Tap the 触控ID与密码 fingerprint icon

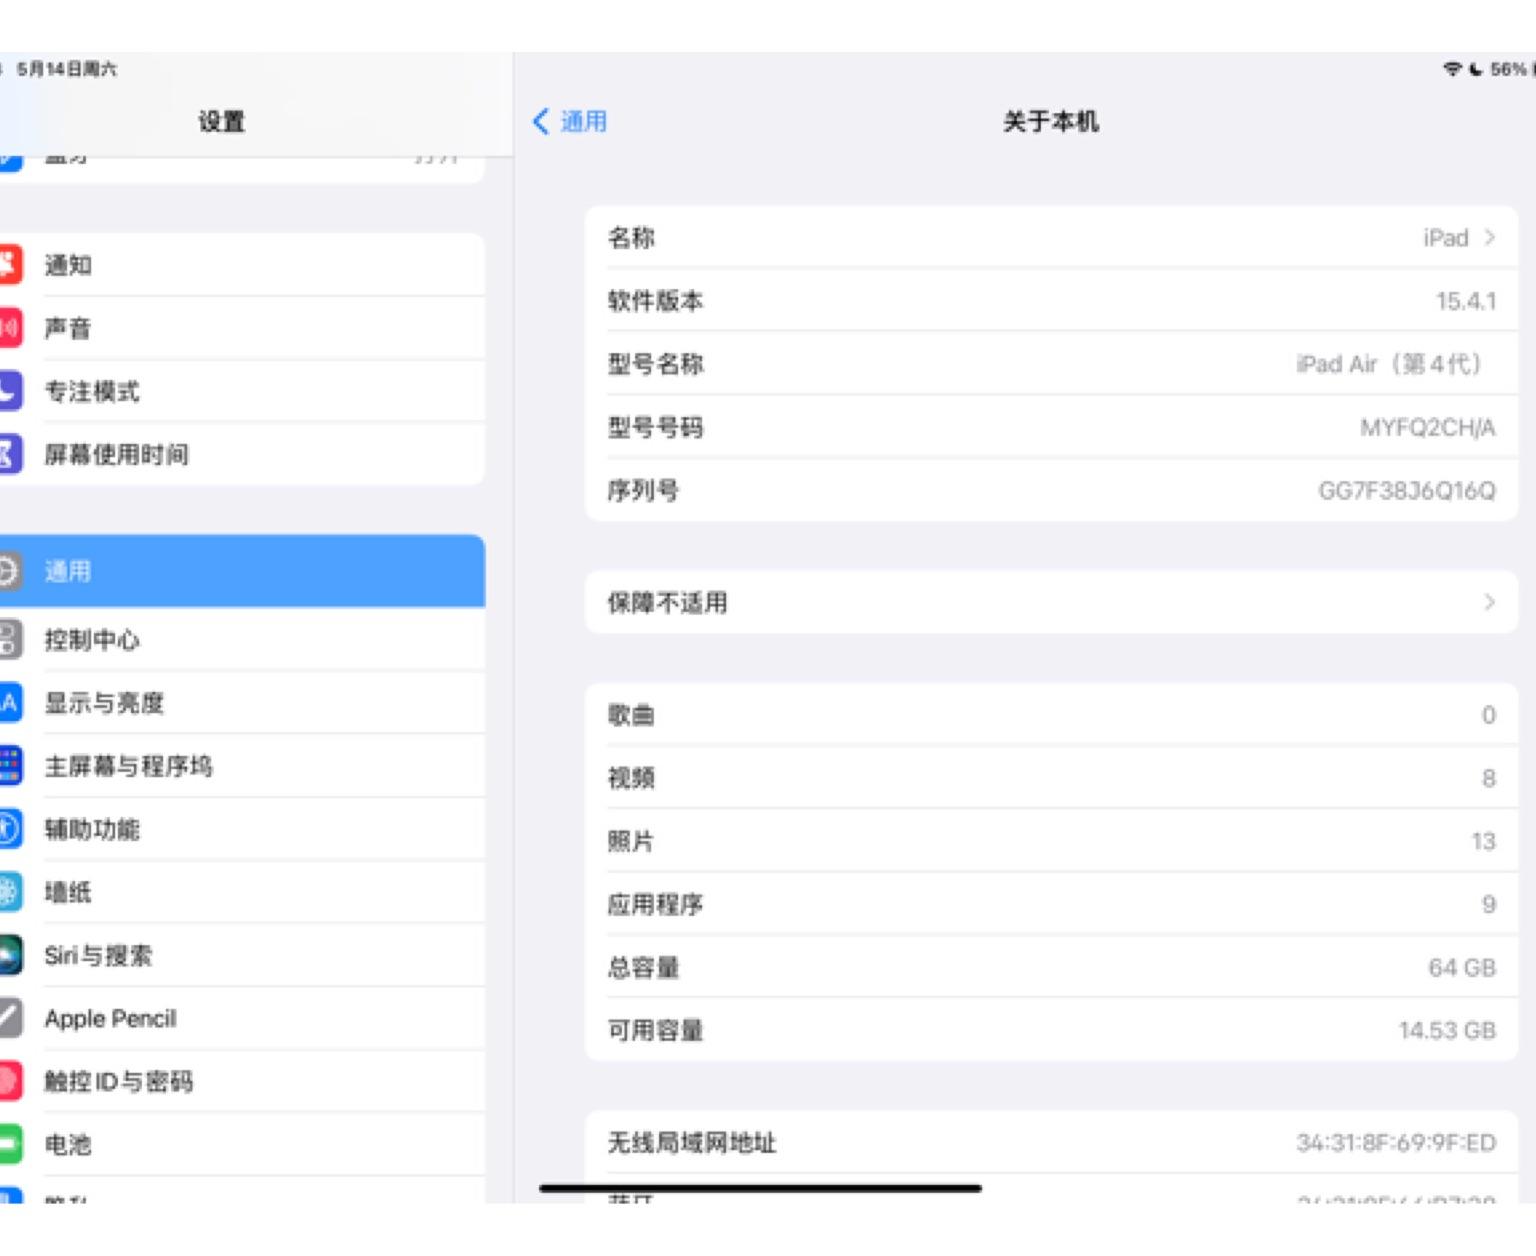[9, 1081]
